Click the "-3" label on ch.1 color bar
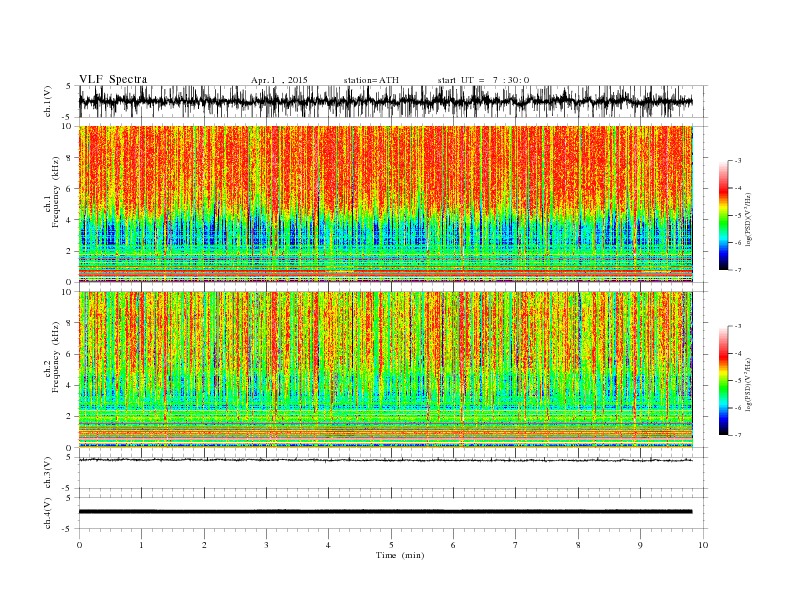This screenshot has height=612, width=792. click(x=738, y=161)
